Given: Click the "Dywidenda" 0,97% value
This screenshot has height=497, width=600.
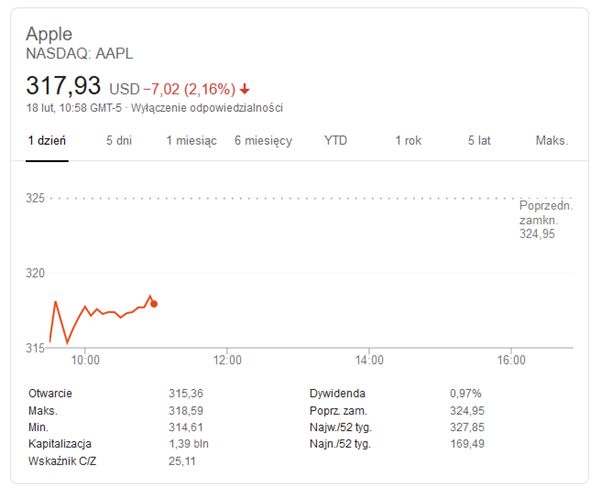Looking at the screenshot, I should (465, 393).
